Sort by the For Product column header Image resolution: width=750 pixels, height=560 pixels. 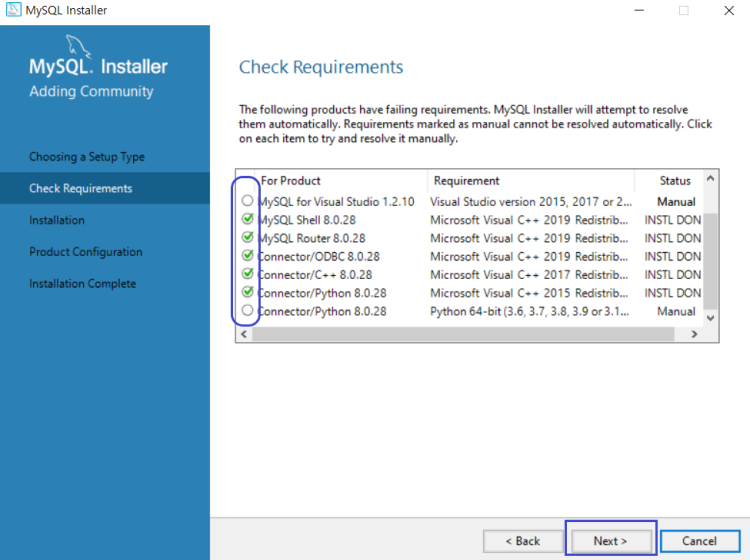tap(341, 181)
